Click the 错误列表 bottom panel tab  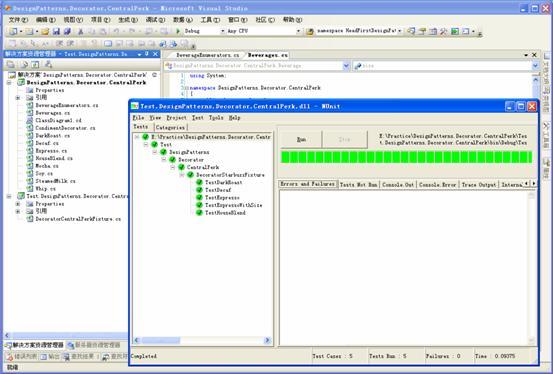pyautogui.click(x=21, y=357)
